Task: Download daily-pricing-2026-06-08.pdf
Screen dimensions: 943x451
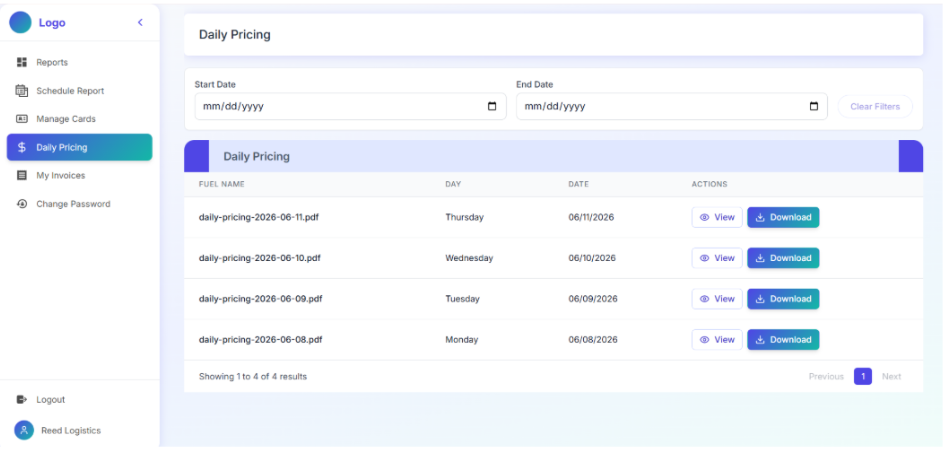Action: [x=783, y=340]
